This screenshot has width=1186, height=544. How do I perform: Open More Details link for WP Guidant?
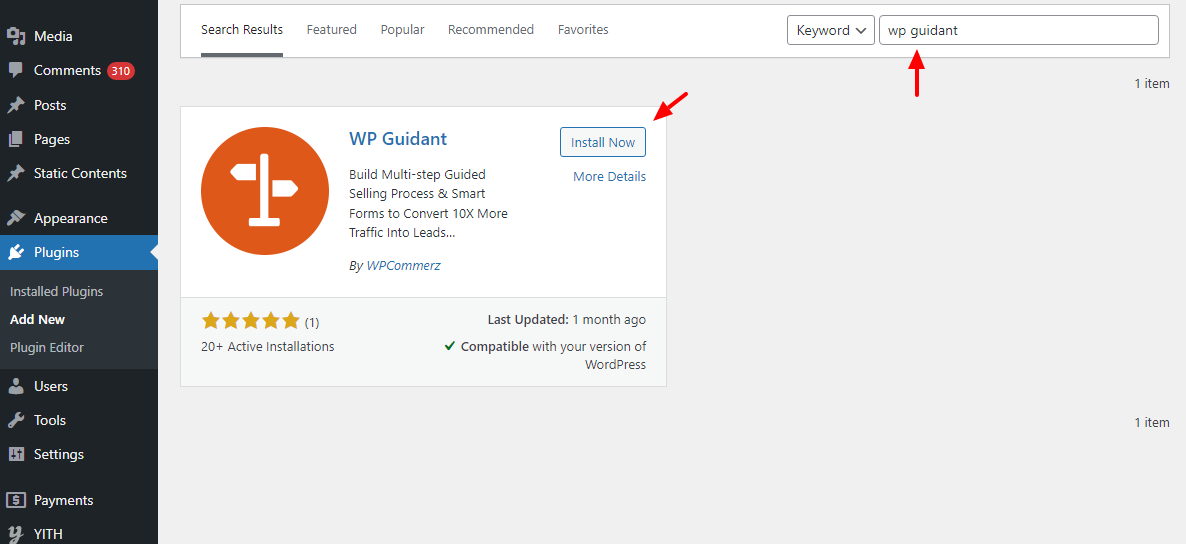click(609, 177)
